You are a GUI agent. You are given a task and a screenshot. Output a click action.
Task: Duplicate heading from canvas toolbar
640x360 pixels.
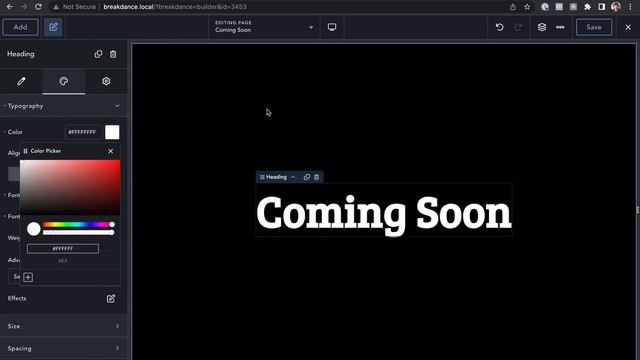[307, 177]
